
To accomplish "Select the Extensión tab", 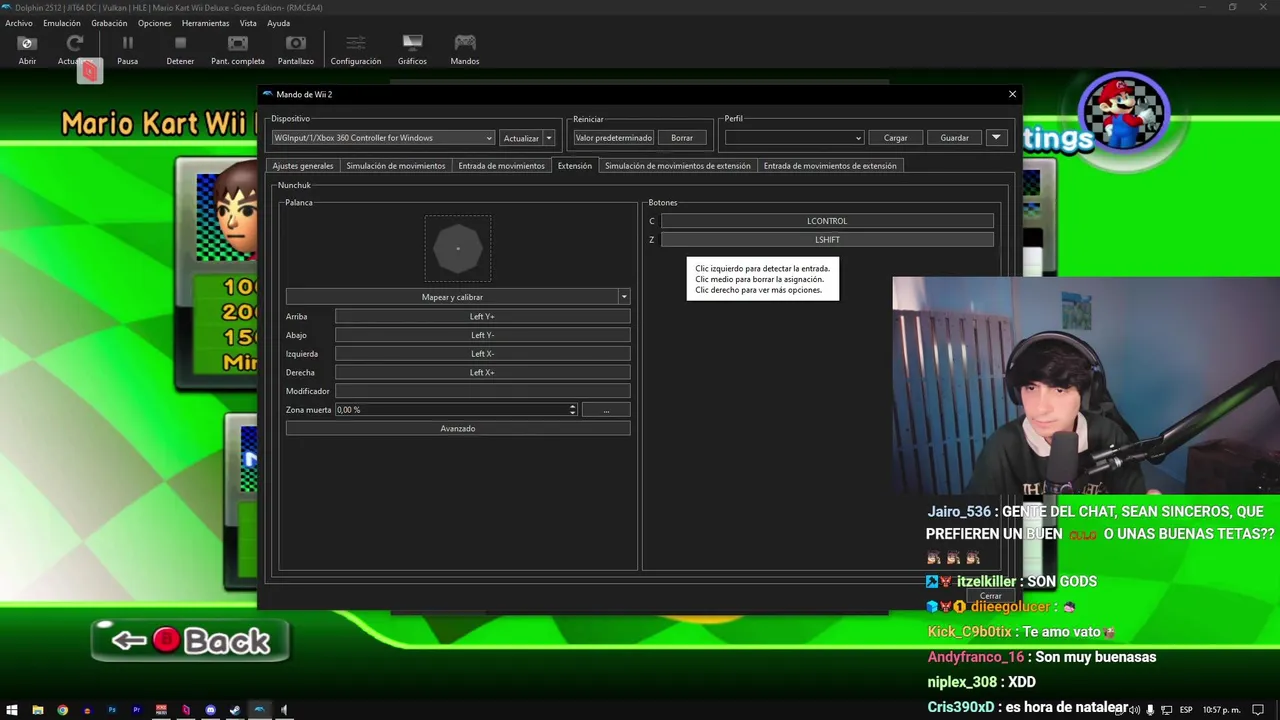I will (575, 166).
